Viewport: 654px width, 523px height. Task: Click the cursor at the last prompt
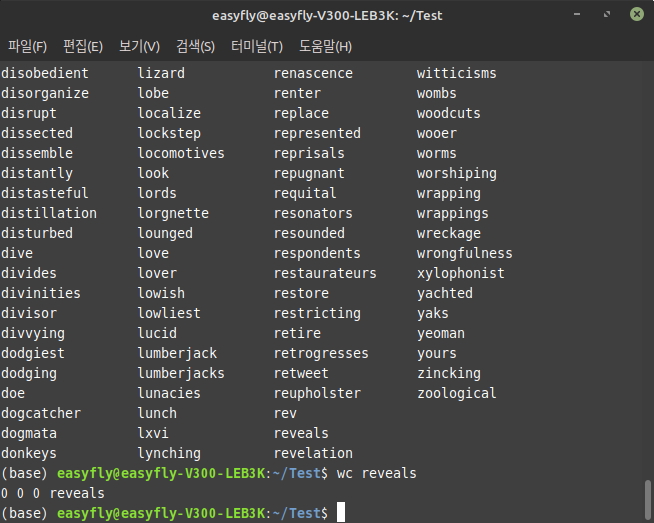[341, 512]
